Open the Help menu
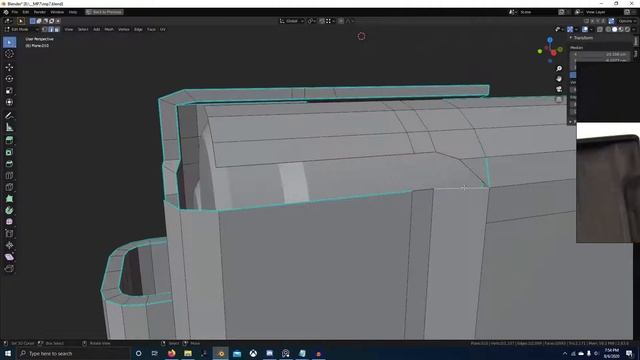 73,12
